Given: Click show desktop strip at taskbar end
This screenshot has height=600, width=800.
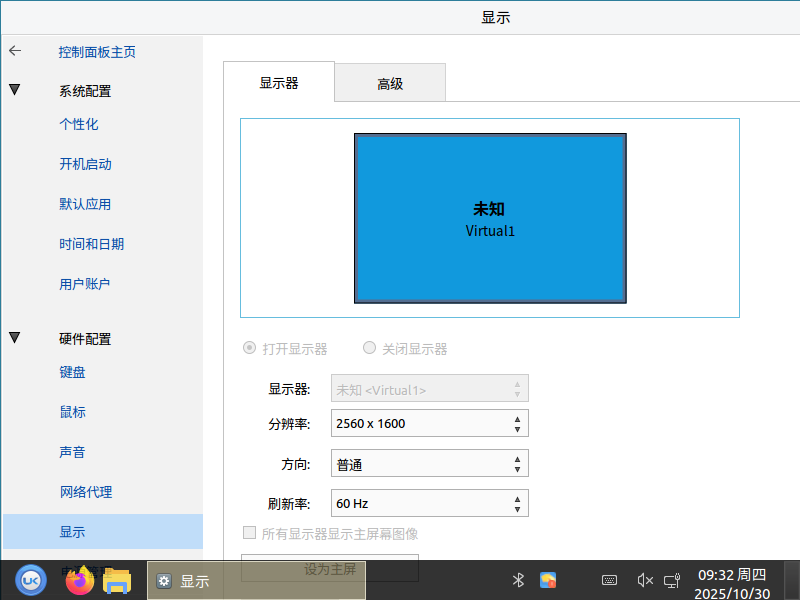Looking at the screenshot, I should tap(792, 581).
